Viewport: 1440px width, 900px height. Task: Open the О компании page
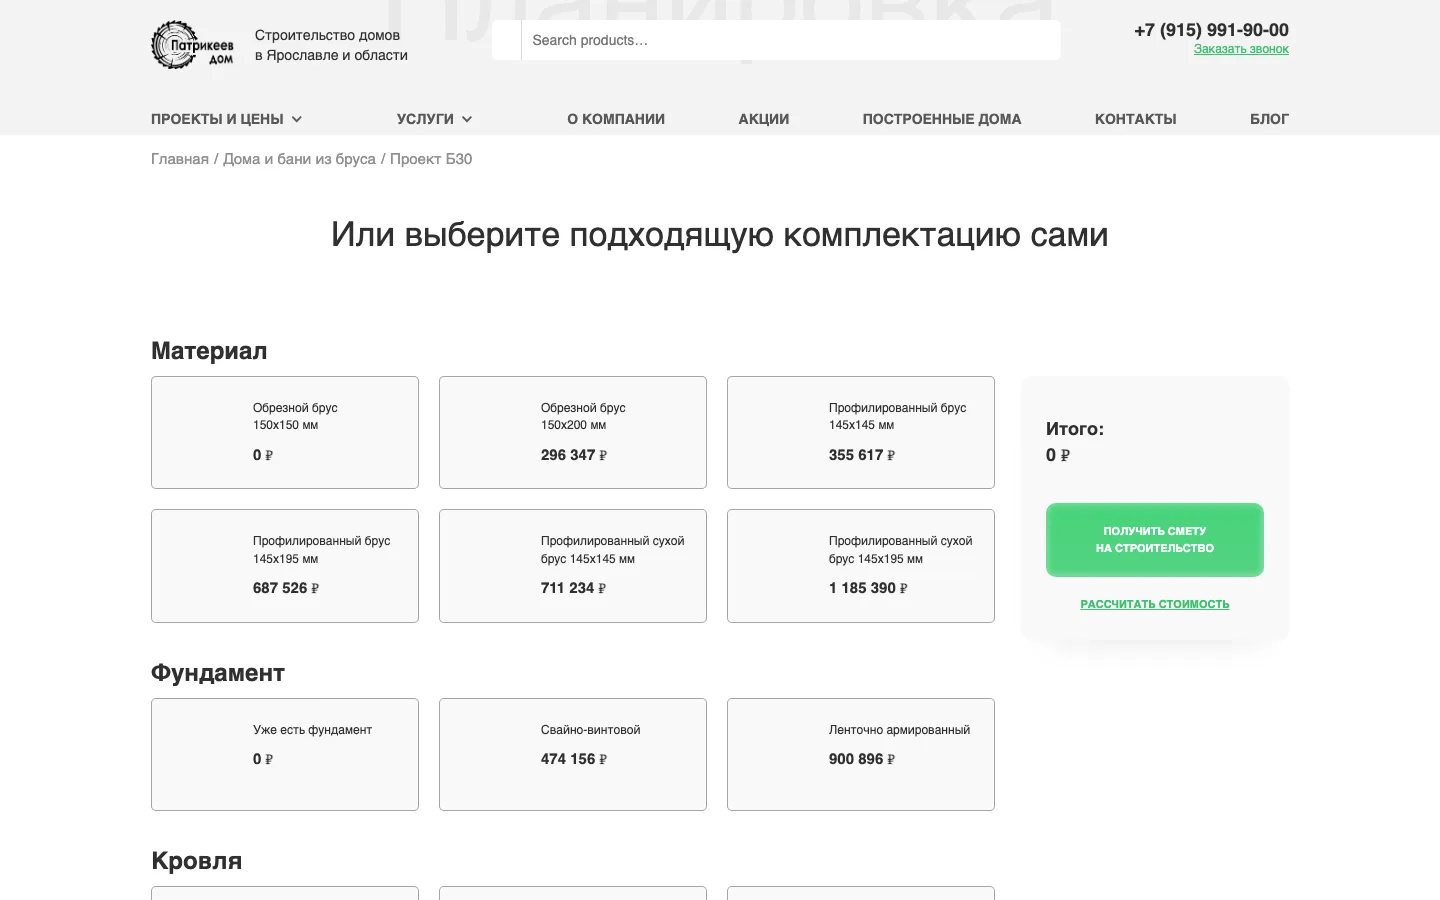click(x=616, y=119)
